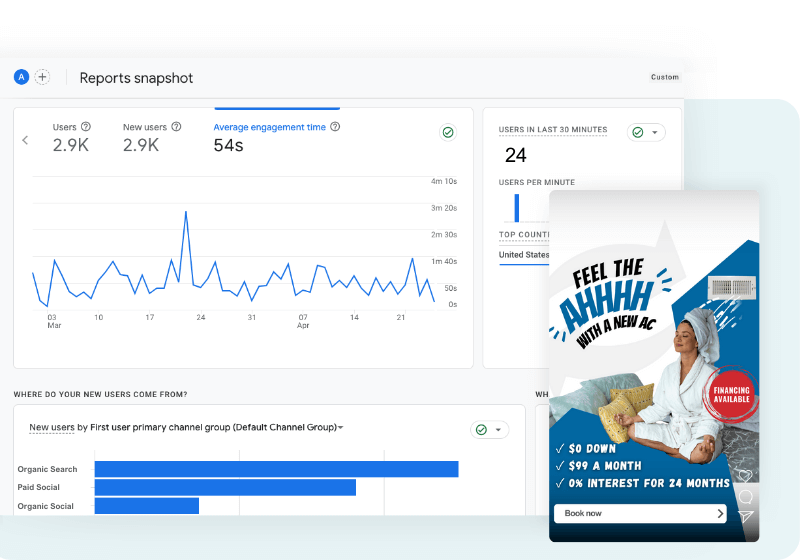Open the realtime card status check dropdown
The width and height of the screenshot is (800, 560).
click(x=646, y=133)
